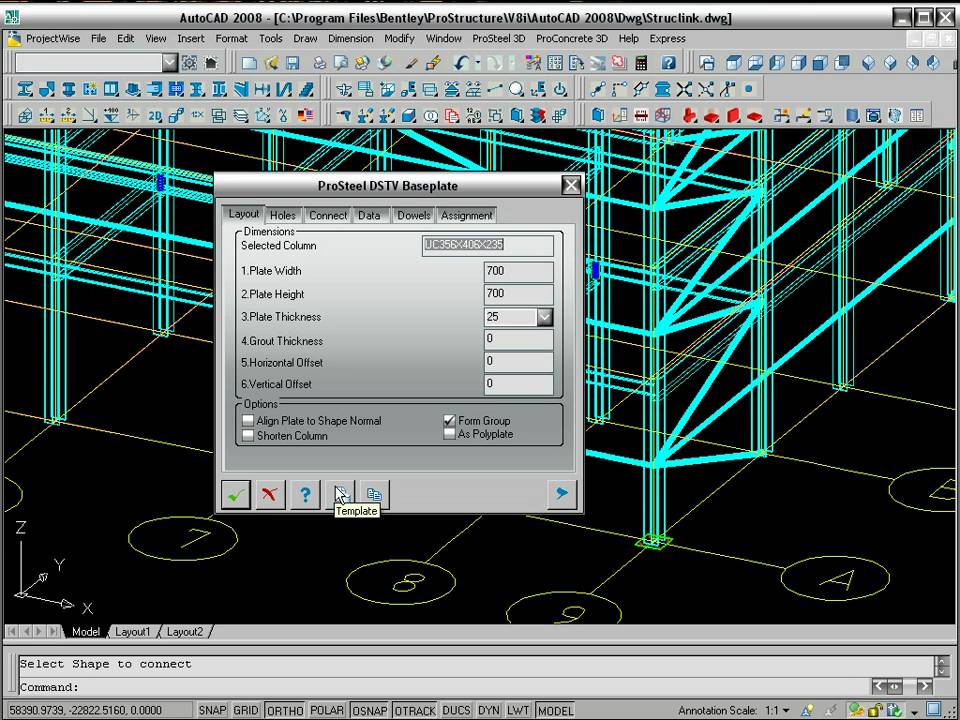The image size is (960, 720).
Task: Click the Open file icon
Action: click(x=271, y=62)
